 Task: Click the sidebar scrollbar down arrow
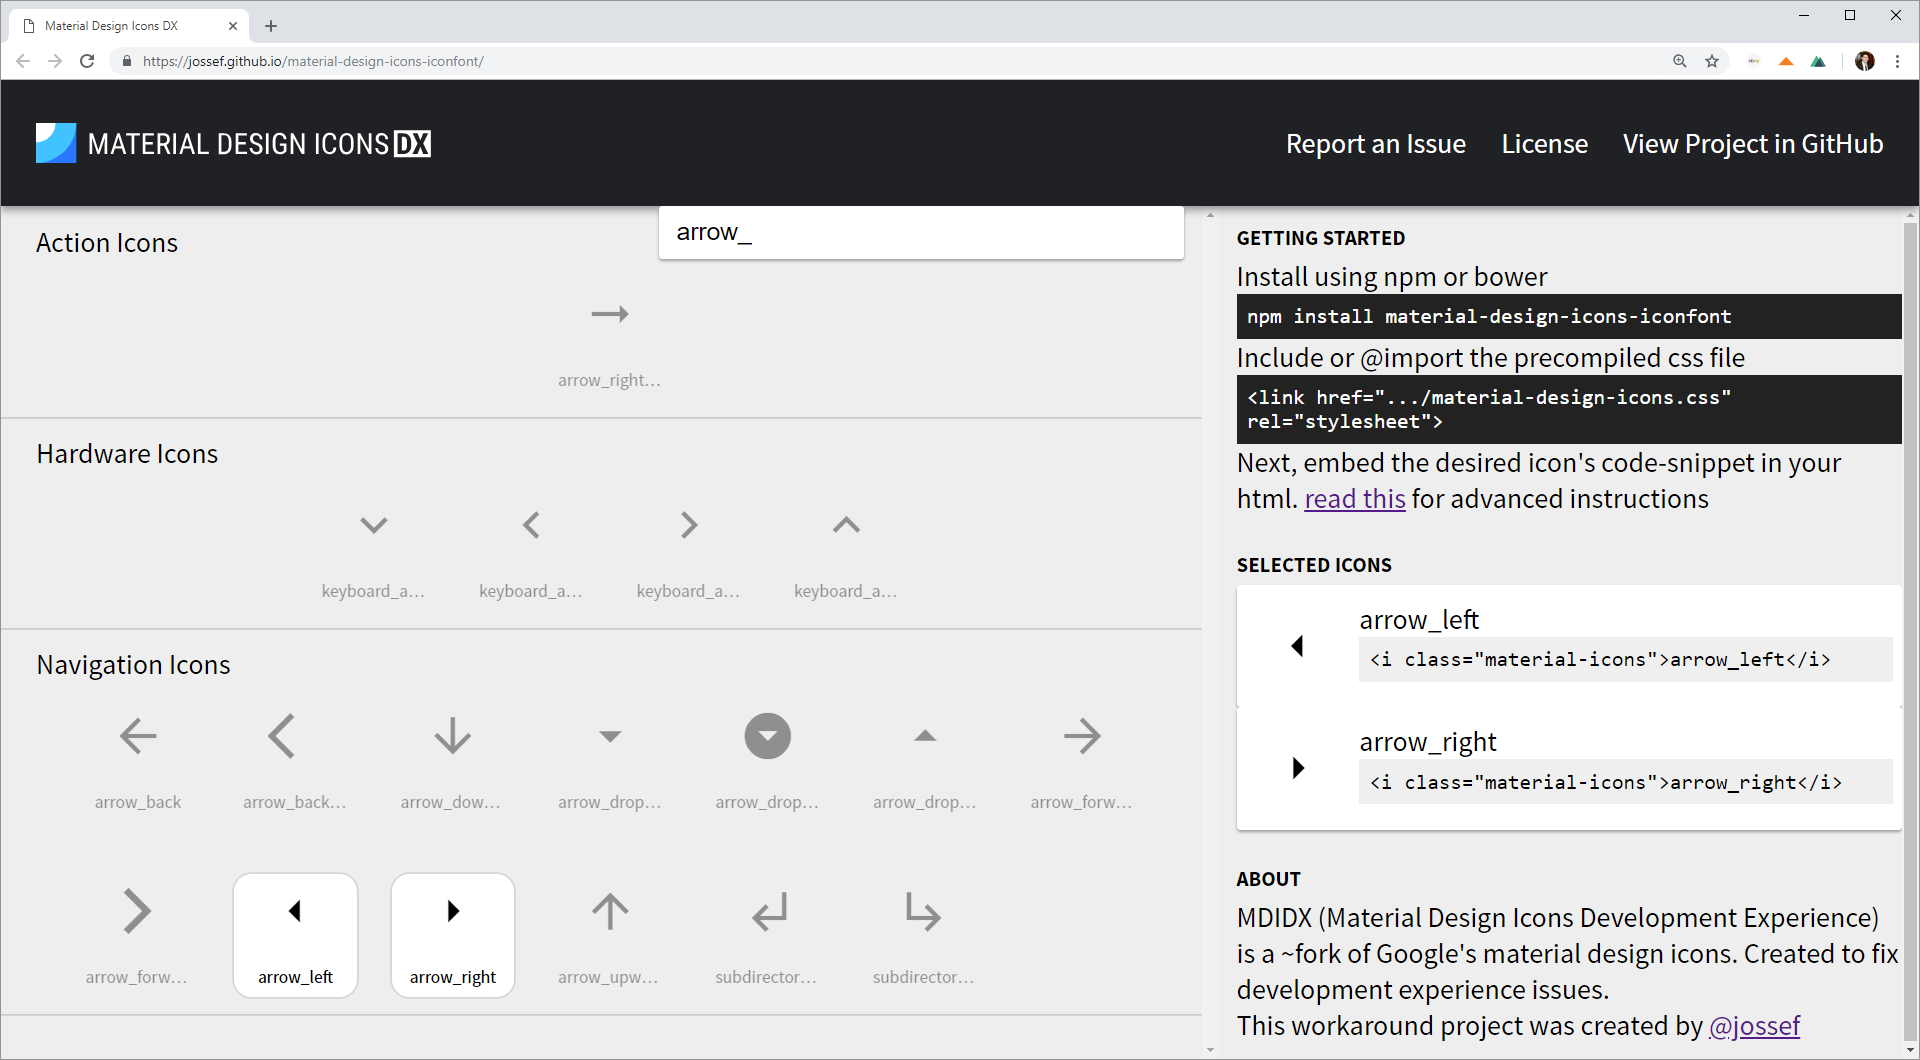pos(1911,1050)
